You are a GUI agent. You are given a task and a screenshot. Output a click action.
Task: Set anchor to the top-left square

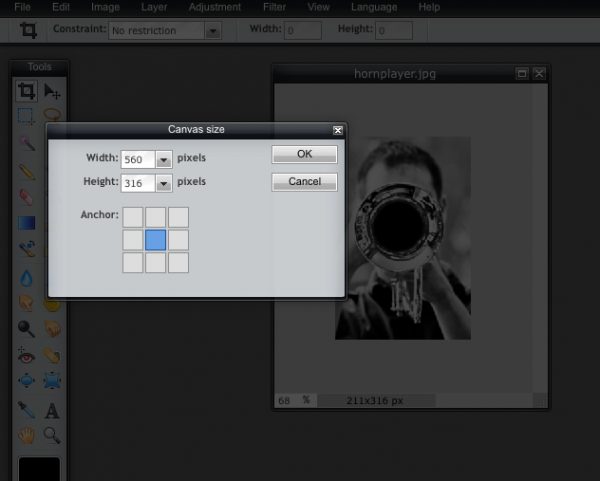pos(133,216)
